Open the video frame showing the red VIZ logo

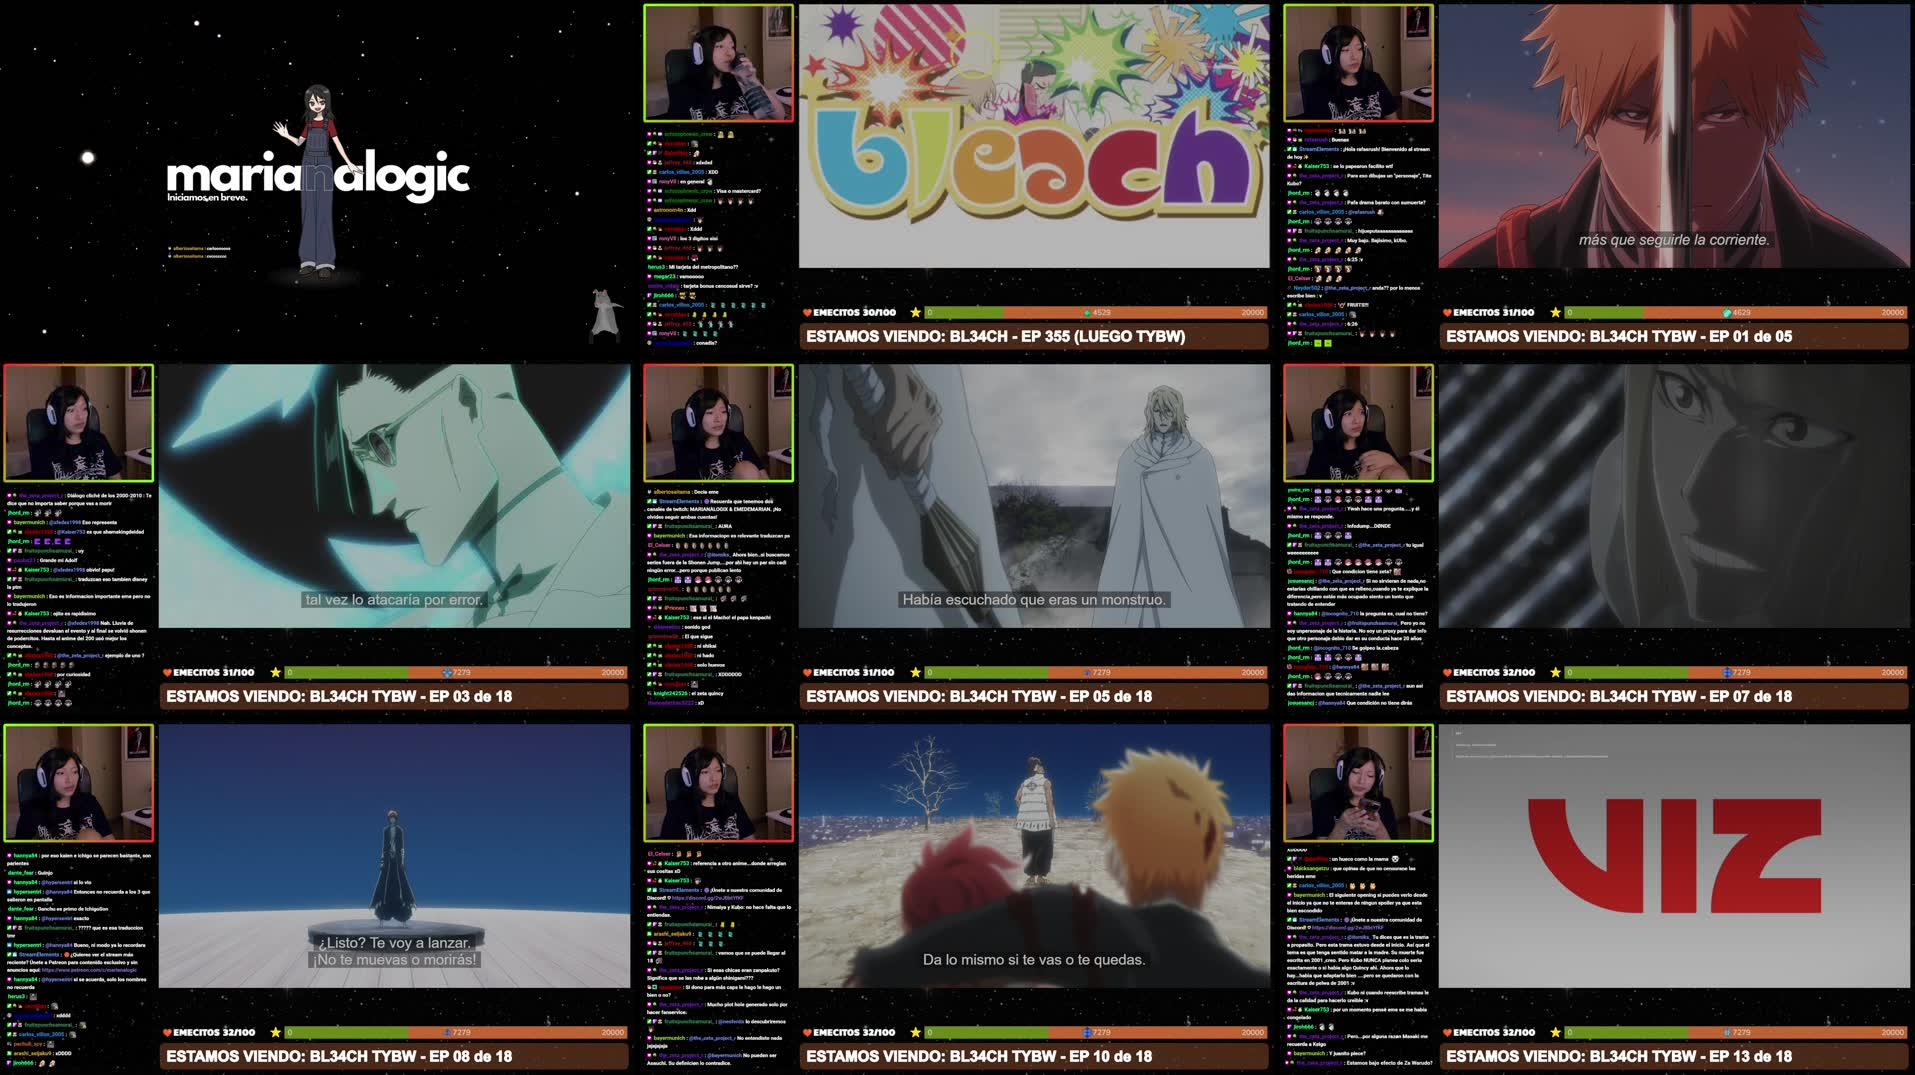click(x=1674, y=856)
